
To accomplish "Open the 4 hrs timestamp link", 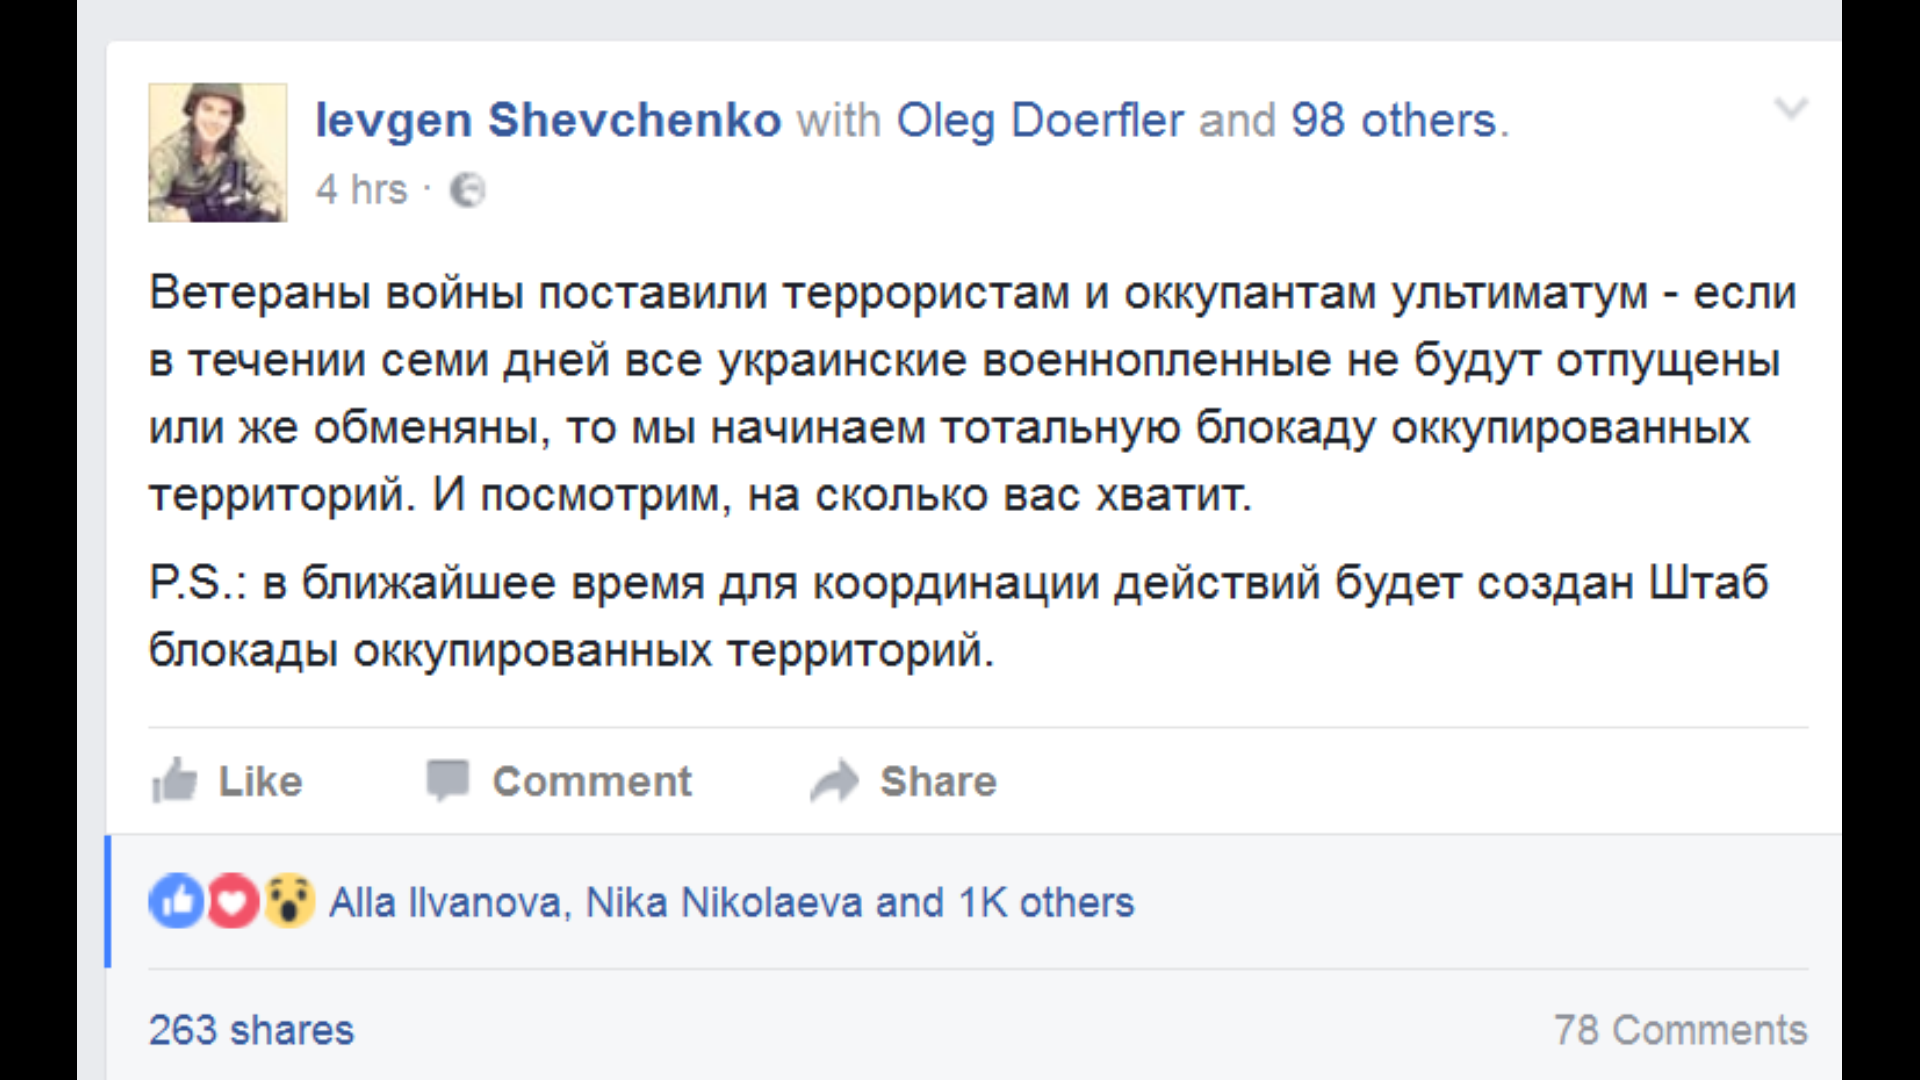I will [x=362, y=189].
